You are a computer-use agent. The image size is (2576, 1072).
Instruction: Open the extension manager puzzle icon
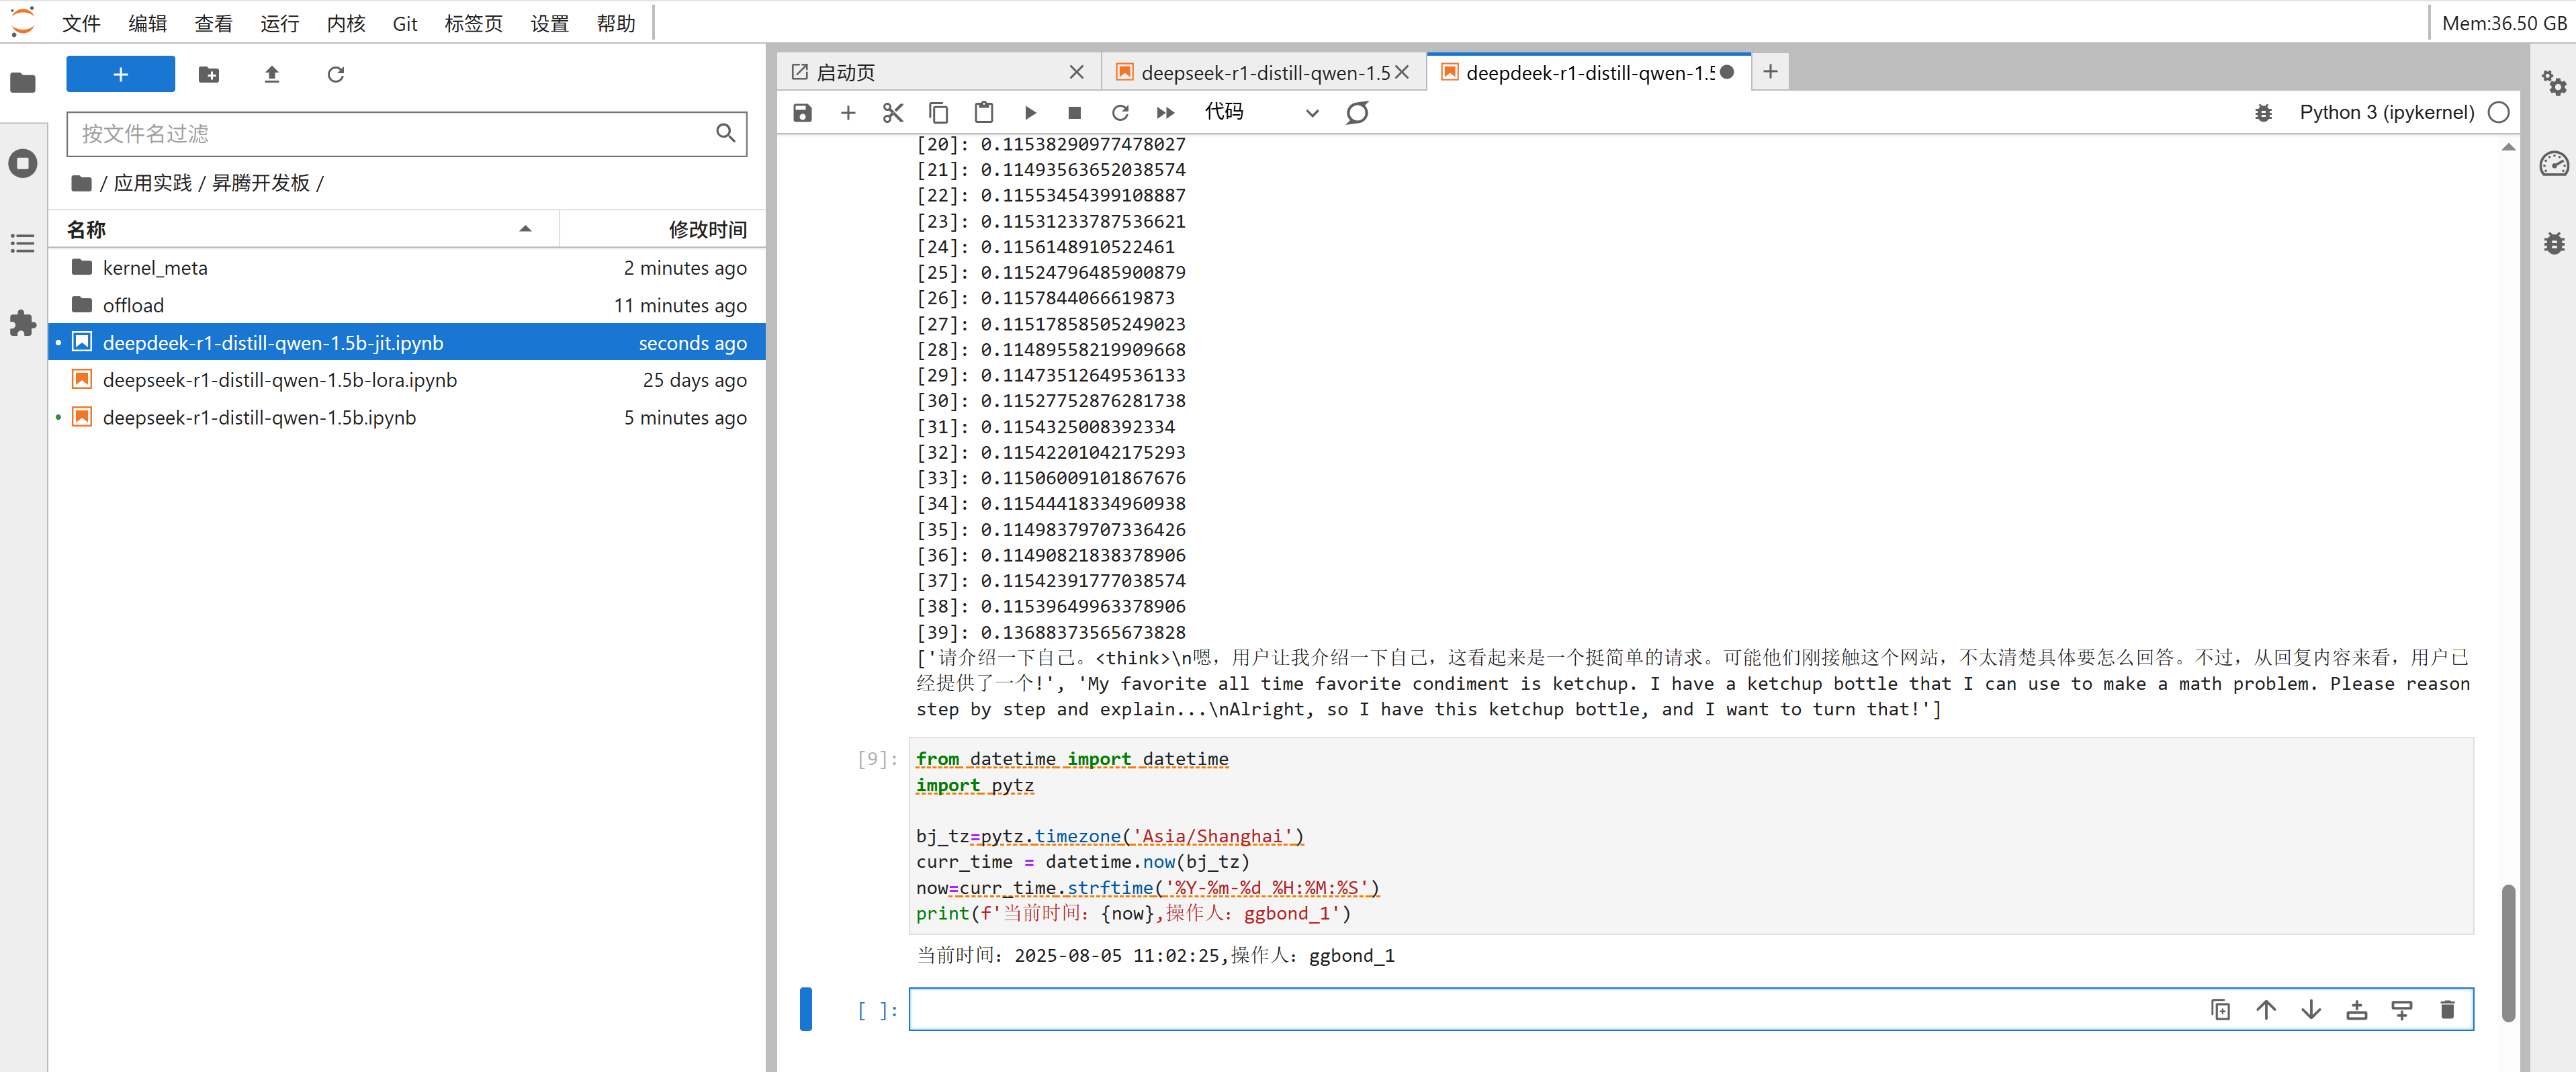pyautogui.click(x=22, y=323)
